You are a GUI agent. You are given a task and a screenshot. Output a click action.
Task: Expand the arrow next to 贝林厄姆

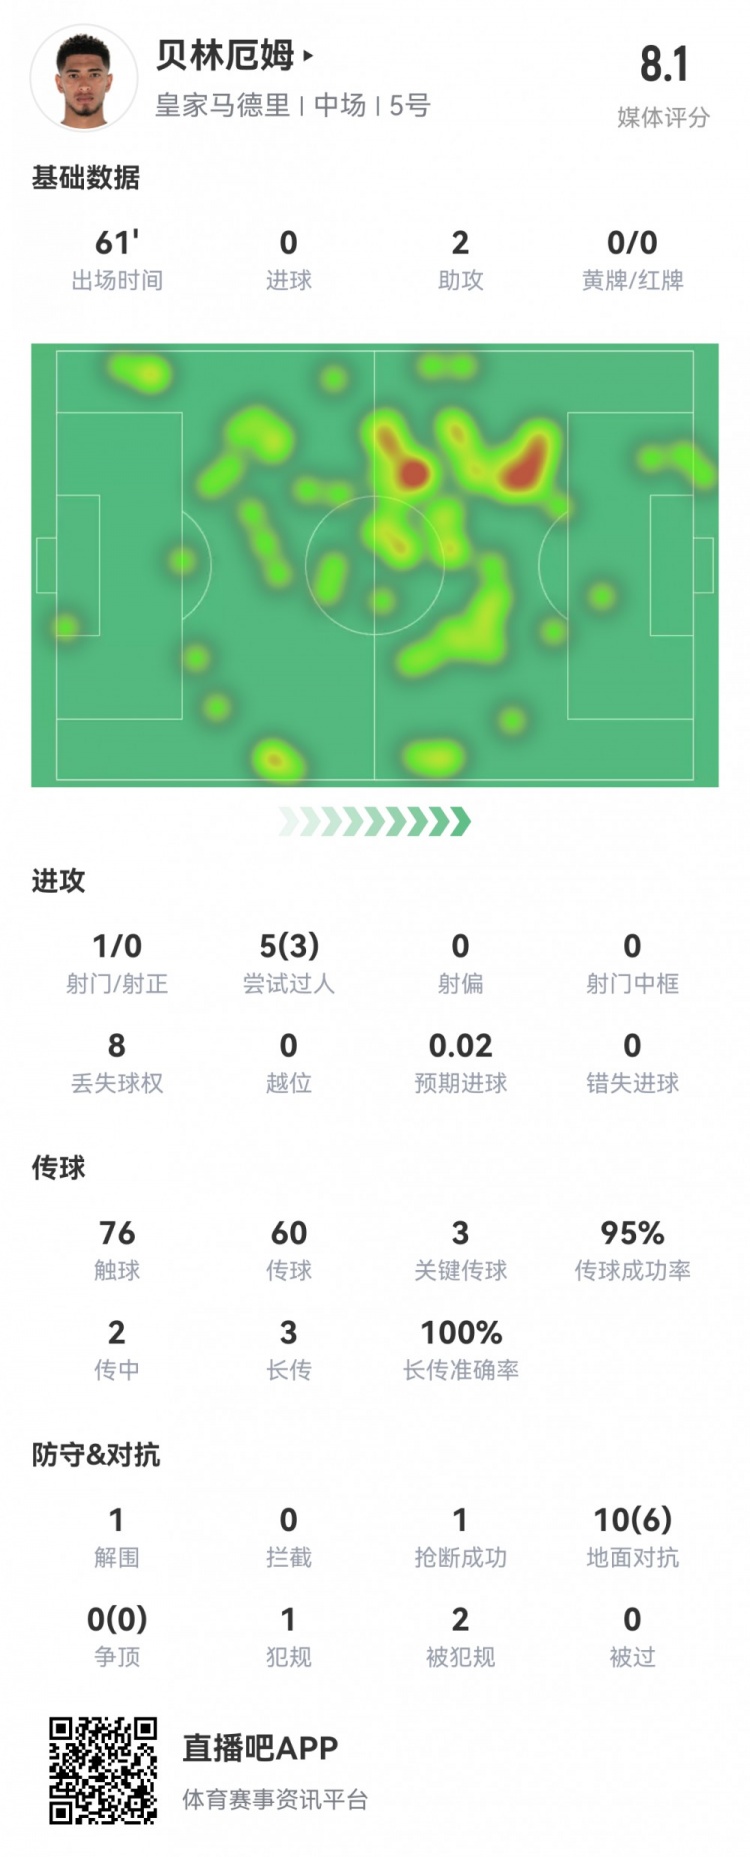click(x=308, y=56)
